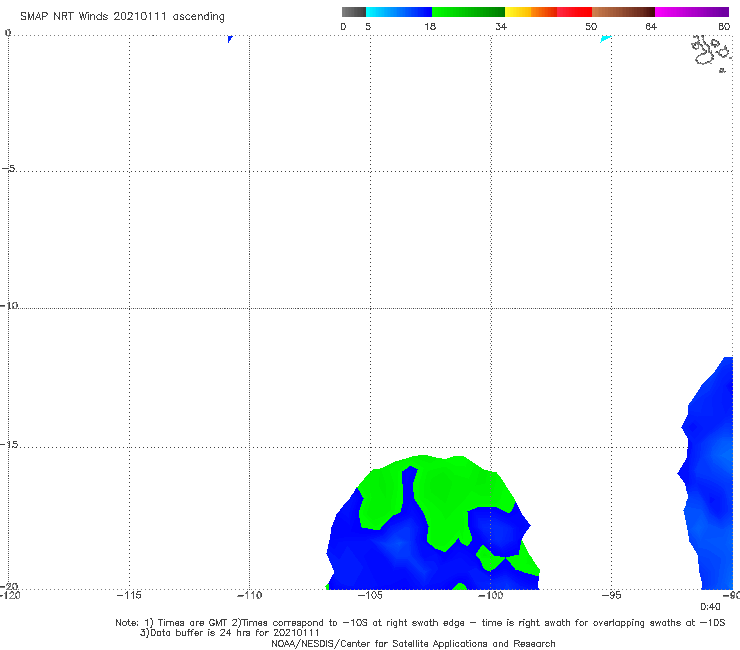
Task: Click the title text SMAP NRT Winds 20210111 ascending
Action: 122,17
